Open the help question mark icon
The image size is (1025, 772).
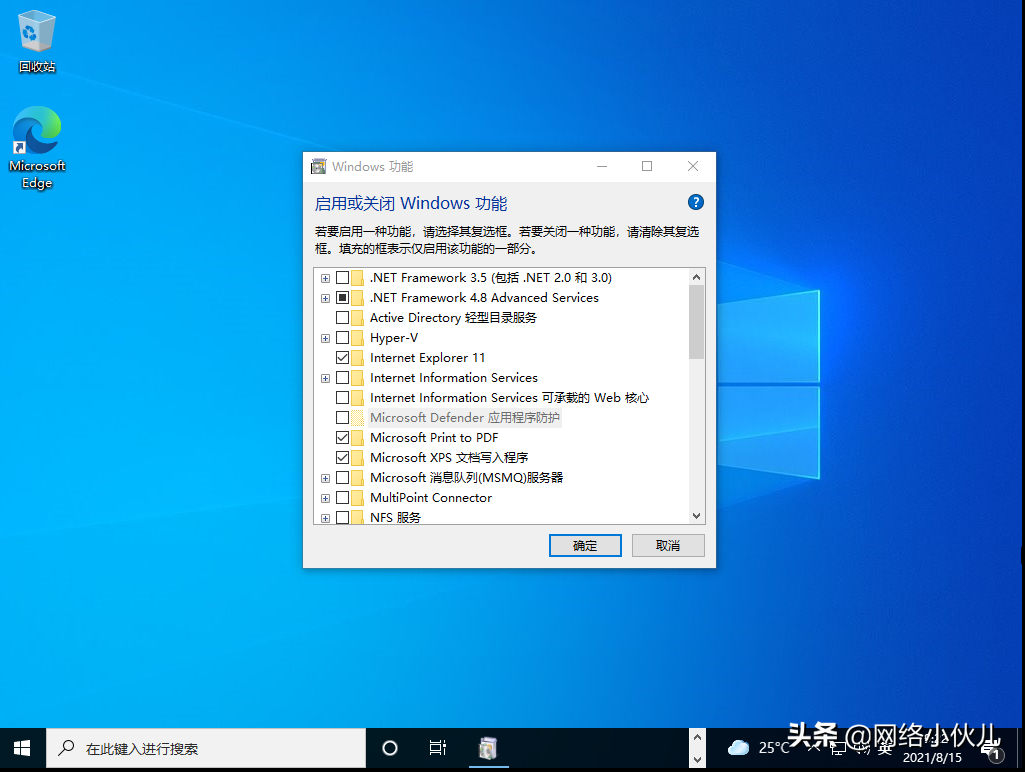(x=695, y=202)
